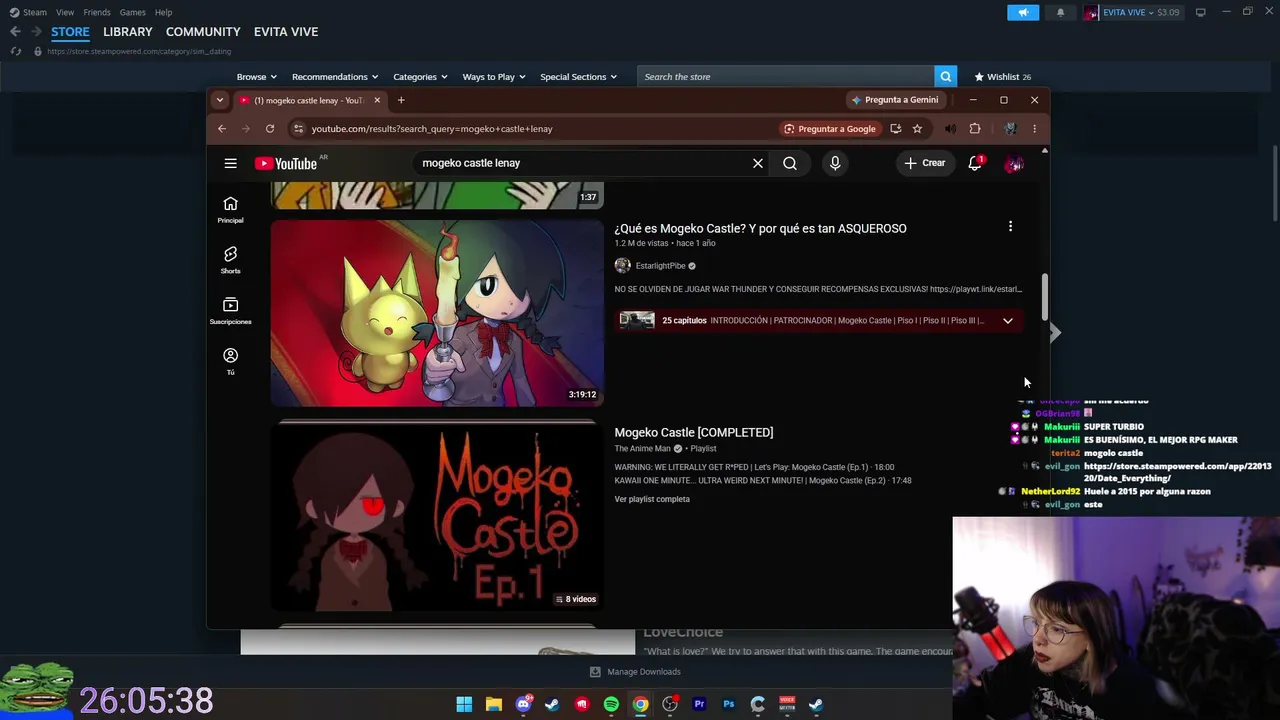Open Steam notifications bell
Image resolution: width=1280 pixels, height=720 pixels.
(1060, 12)
